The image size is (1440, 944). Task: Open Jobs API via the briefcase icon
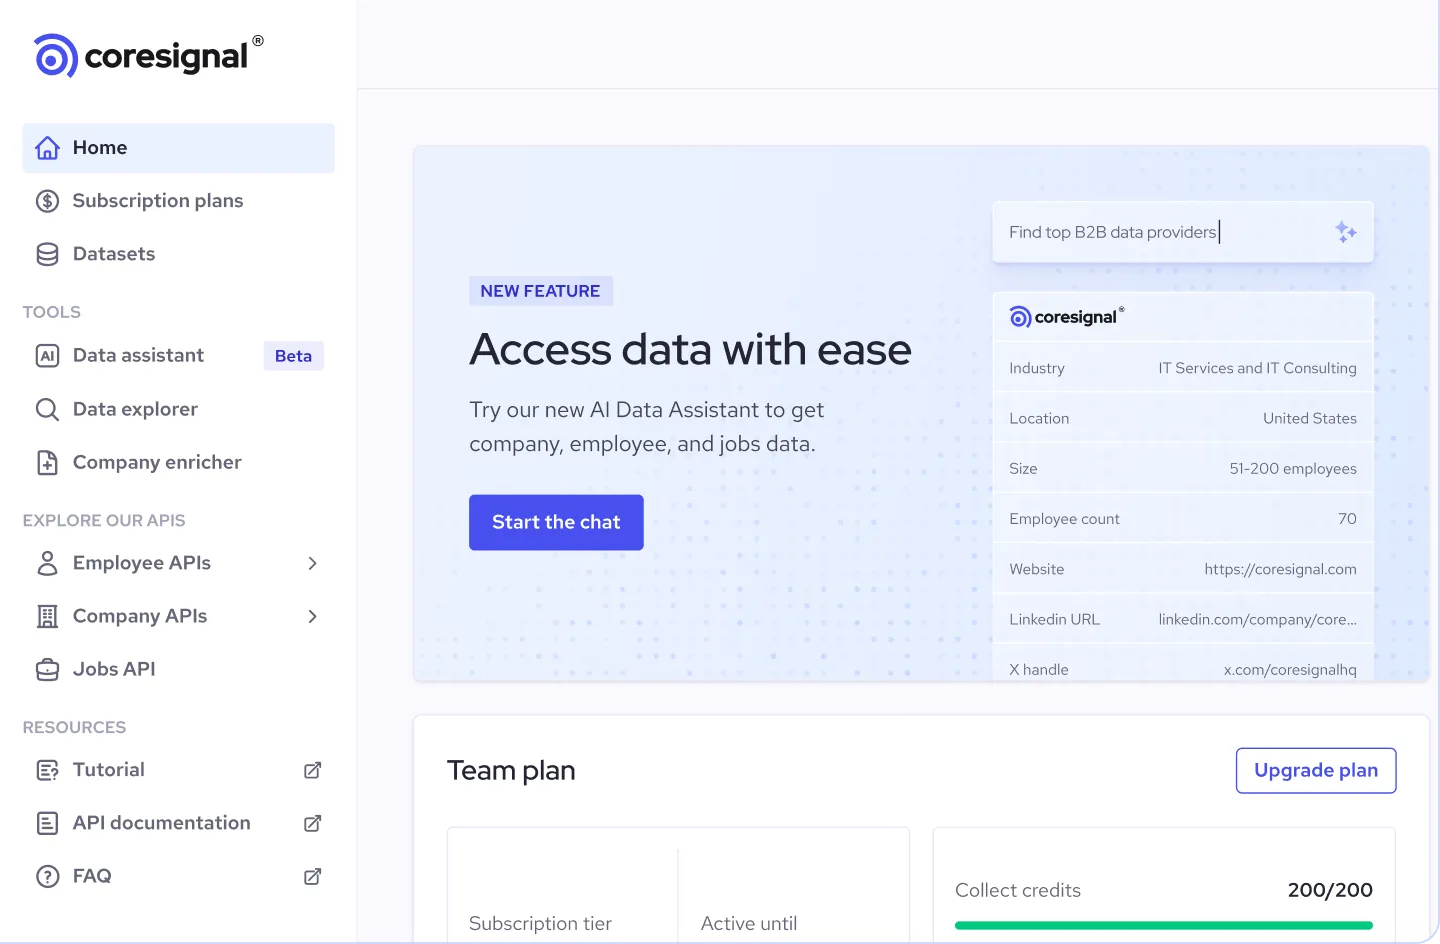[47, 669]
